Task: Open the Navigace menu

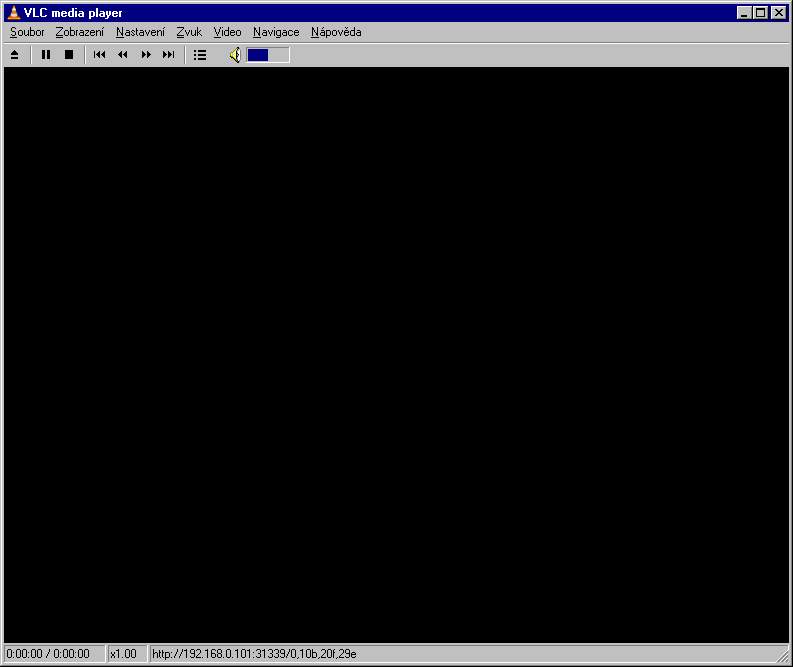Action: [276, 32]
